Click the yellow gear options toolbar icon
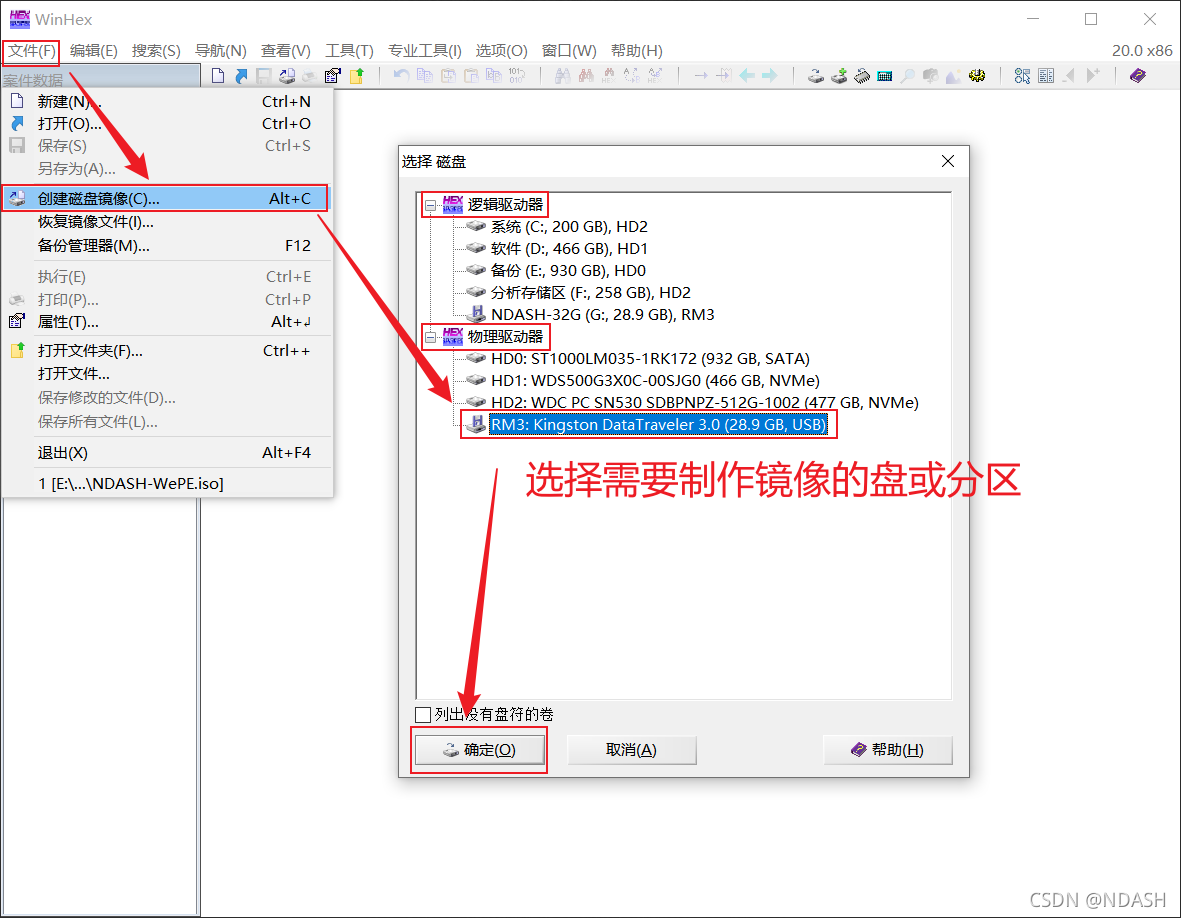The height and width of the screenshot is (918, 1181). click(977, 75)
